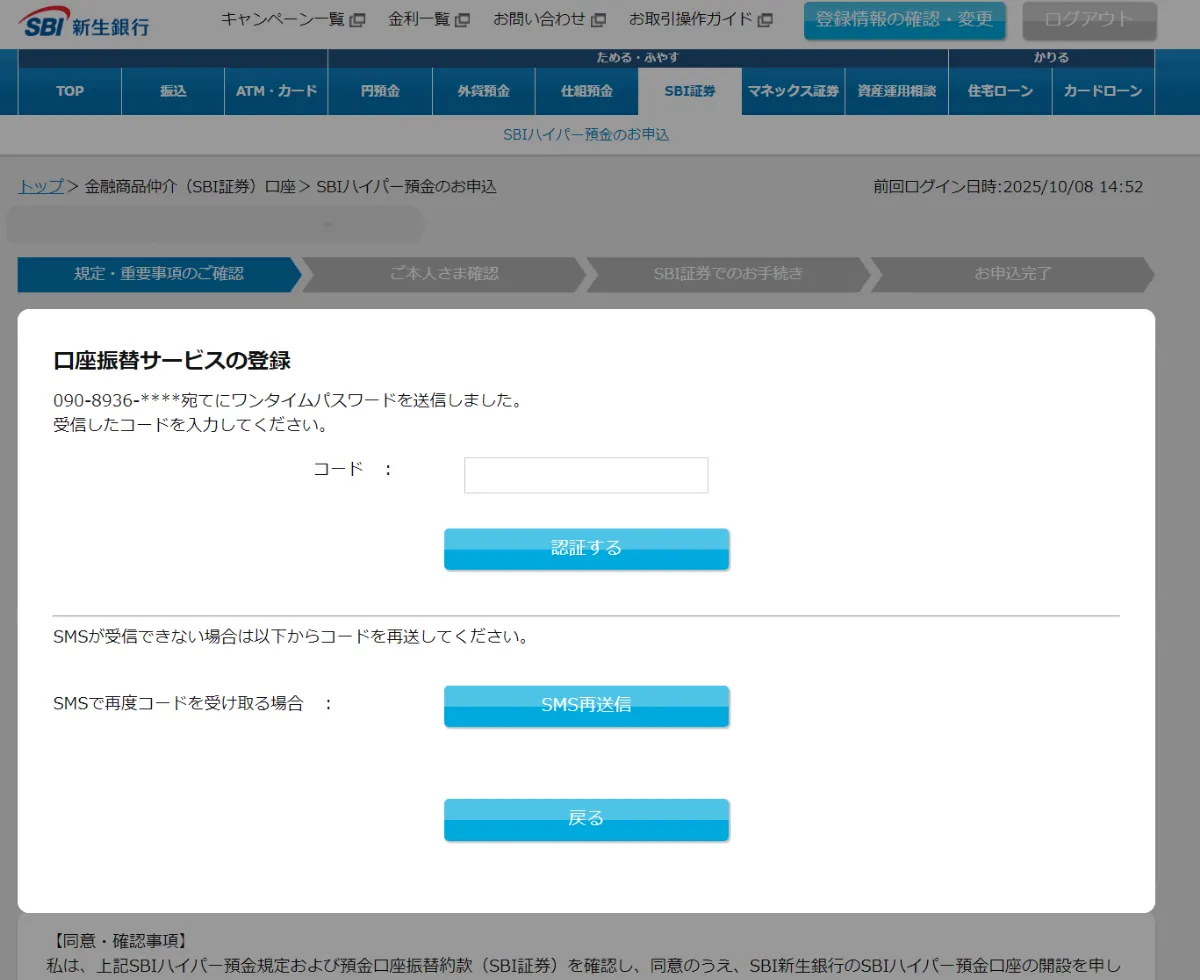Screen dimensions: 1200x980
Task: Open 金利一覧 external link
Action: coord(428,19)
